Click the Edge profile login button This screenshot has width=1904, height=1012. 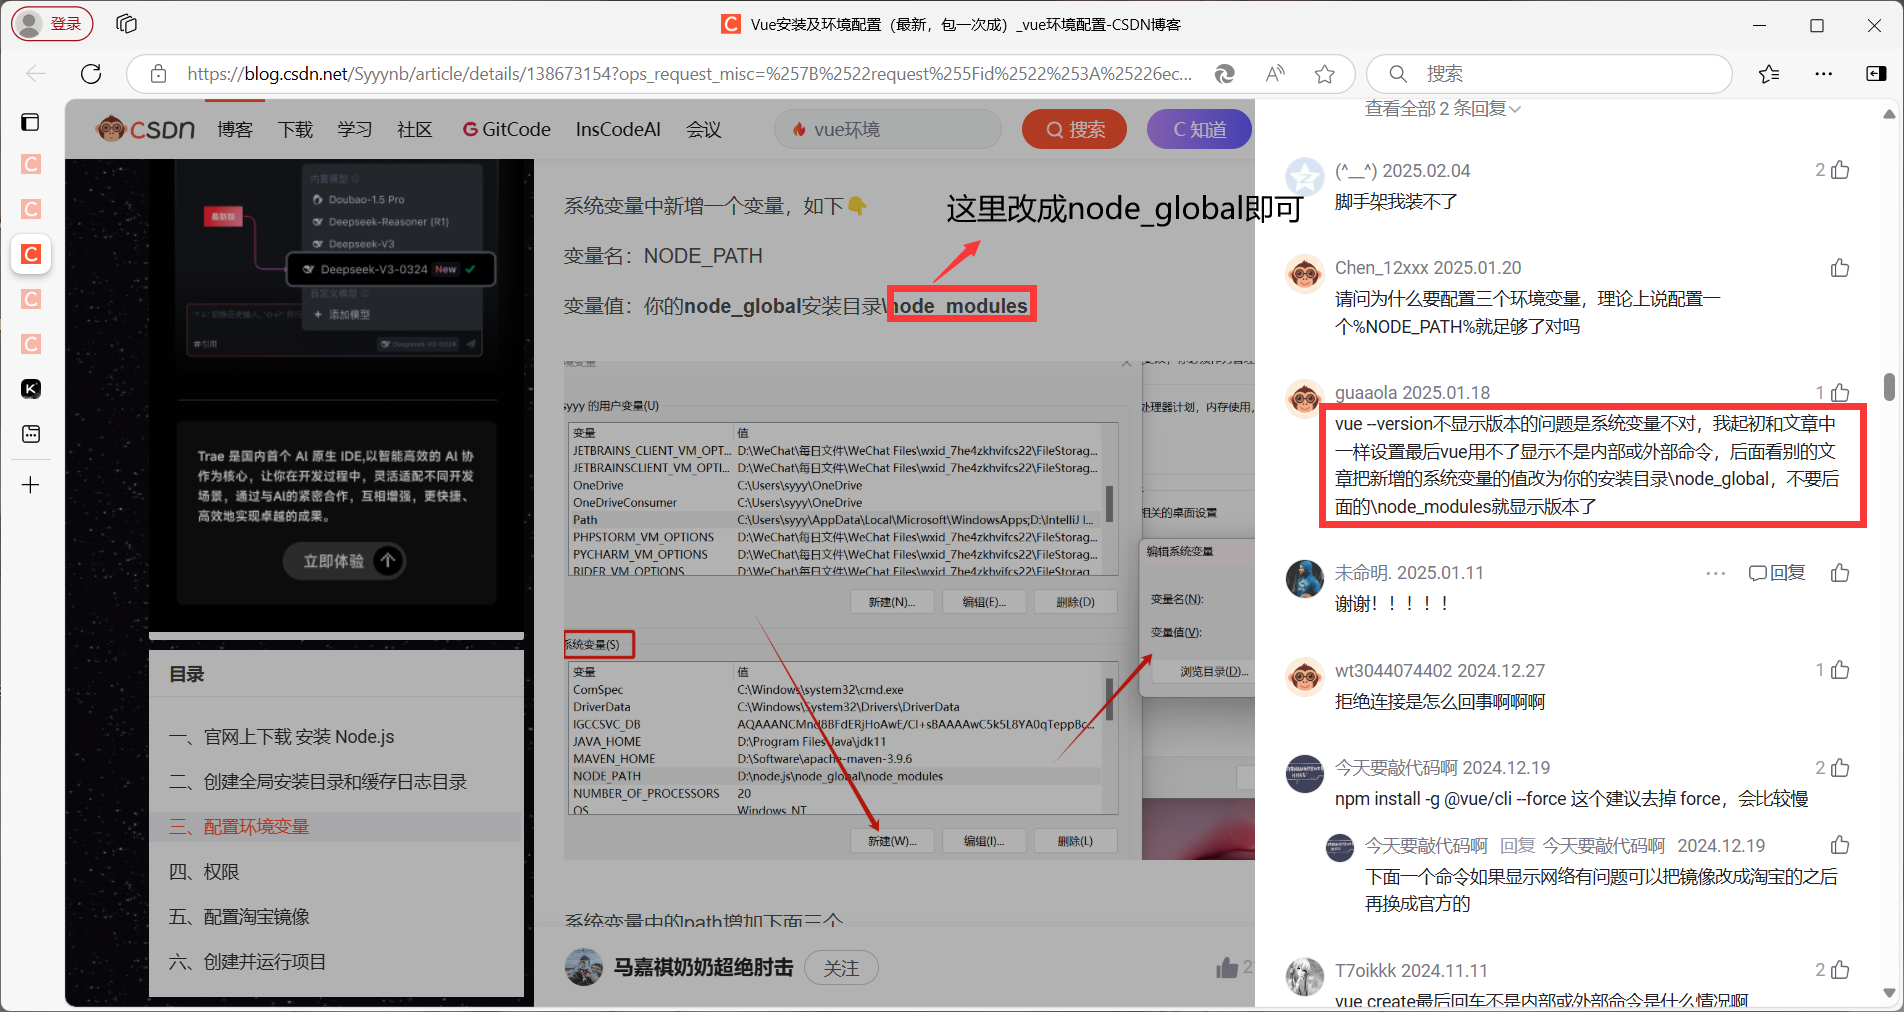52,23
